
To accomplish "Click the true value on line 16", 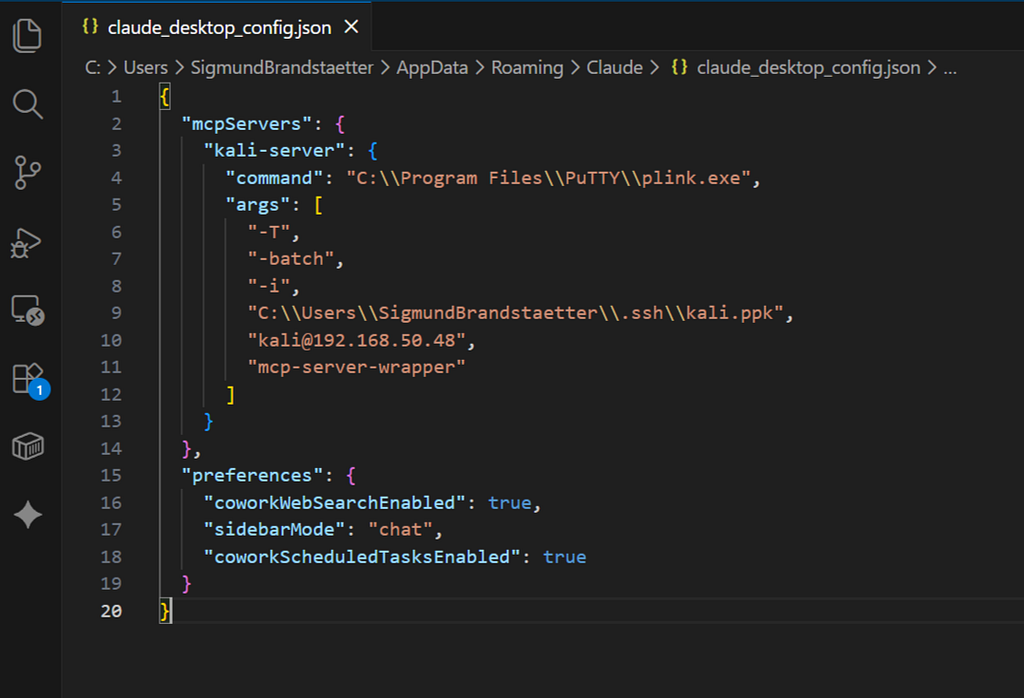I will [509, 503].
